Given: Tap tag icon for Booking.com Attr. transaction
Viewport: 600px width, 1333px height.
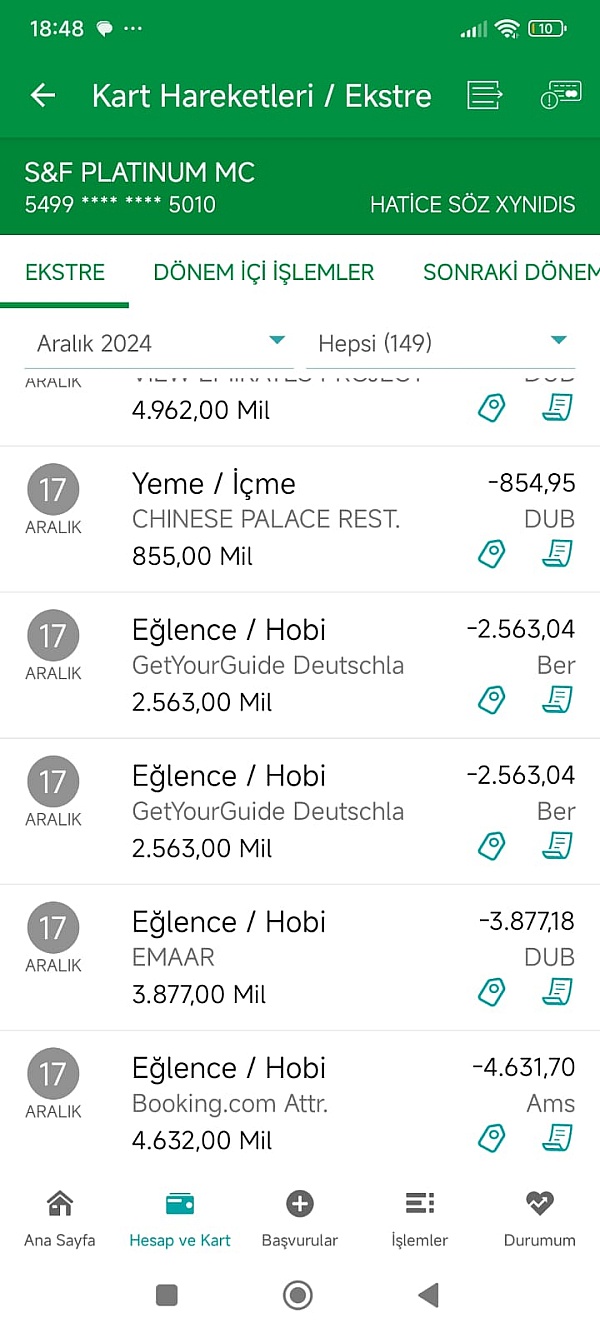Looking at the screenshot, I should [492, 1138].
